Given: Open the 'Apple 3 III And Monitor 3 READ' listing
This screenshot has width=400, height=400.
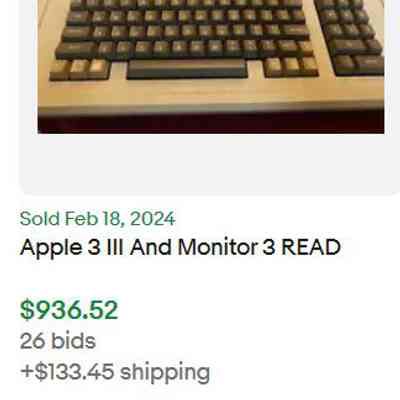Looking at the screenshot, I should 180,248.
